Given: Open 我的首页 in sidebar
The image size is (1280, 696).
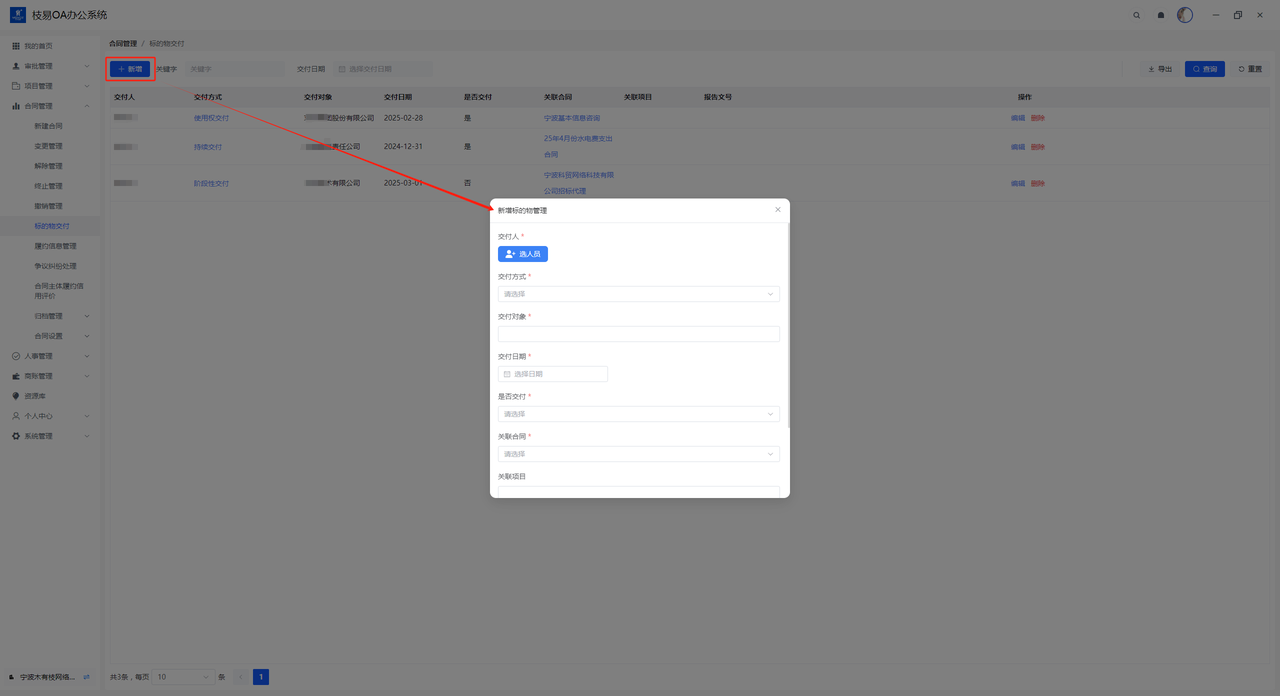Looking at the screenshot, I should point(38,46).
